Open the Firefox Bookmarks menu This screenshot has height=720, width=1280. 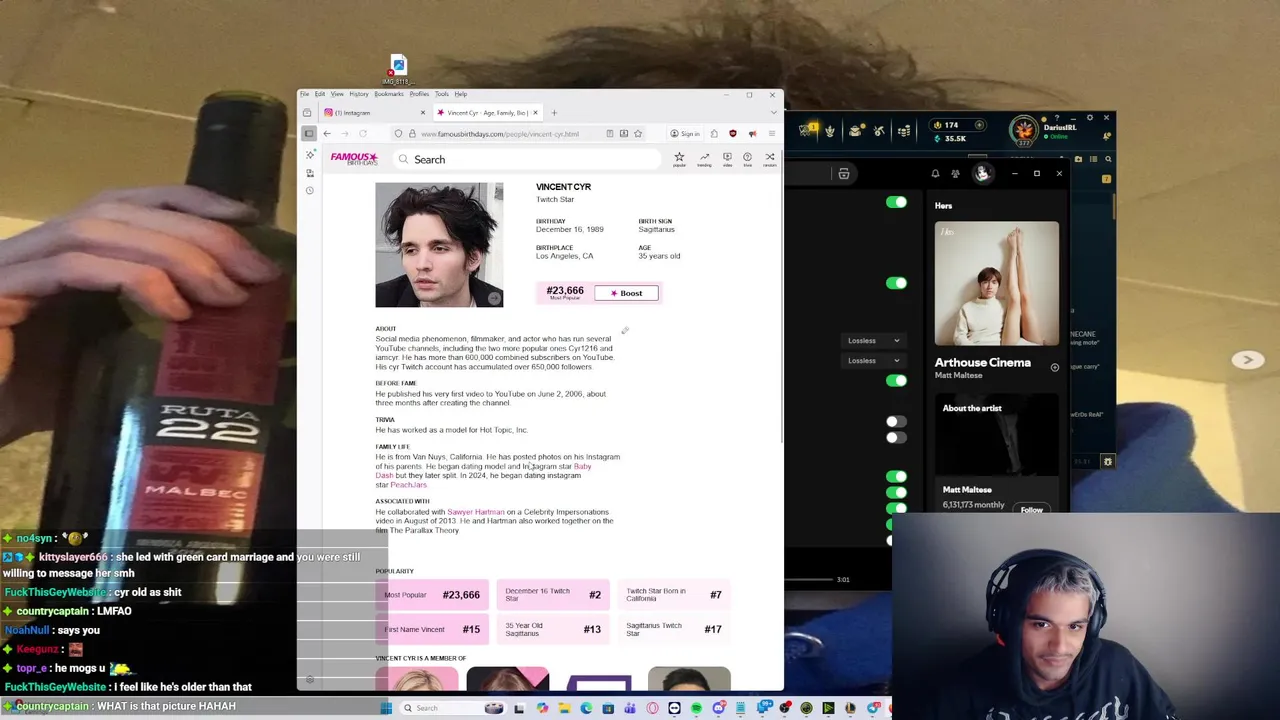point(389,94)
